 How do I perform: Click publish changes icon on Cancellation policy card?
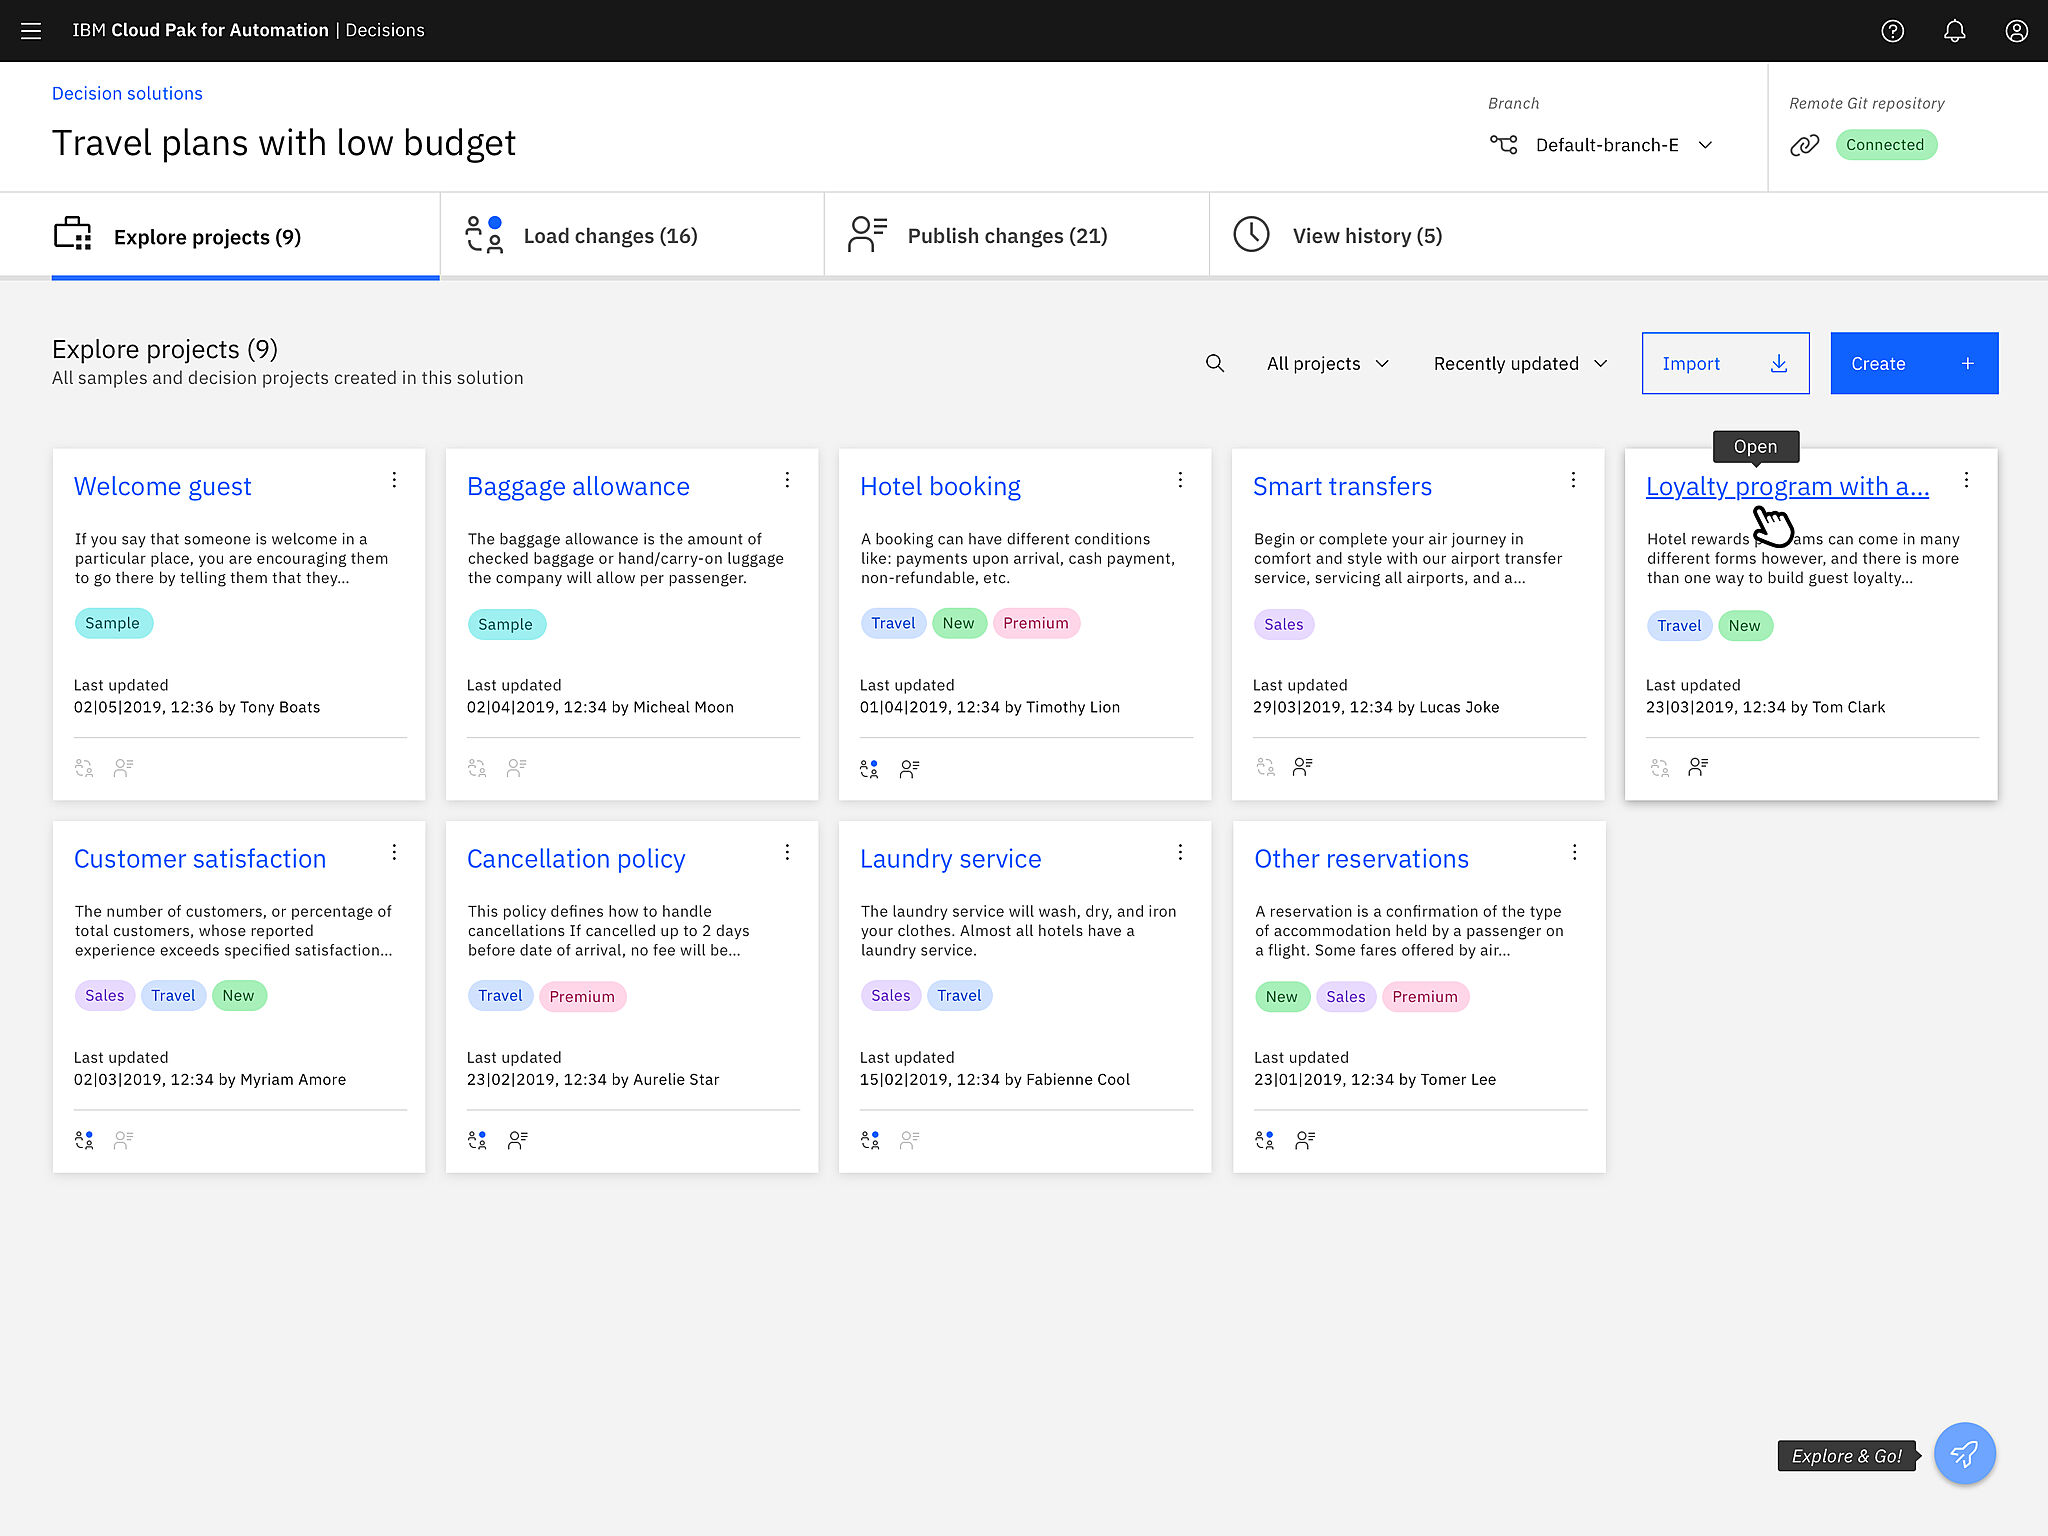[x=517, y=1140]
